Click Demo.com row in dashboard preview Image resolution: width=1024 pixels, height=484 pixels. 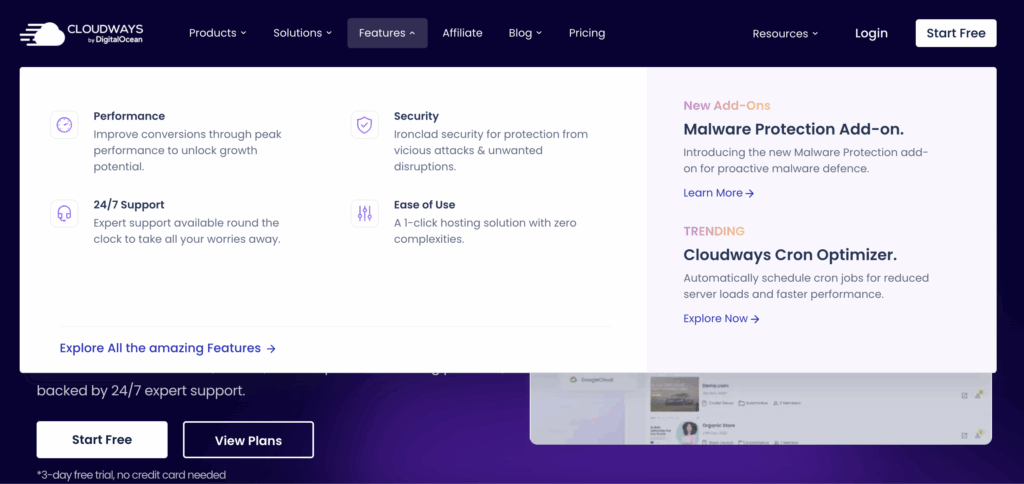818,394
